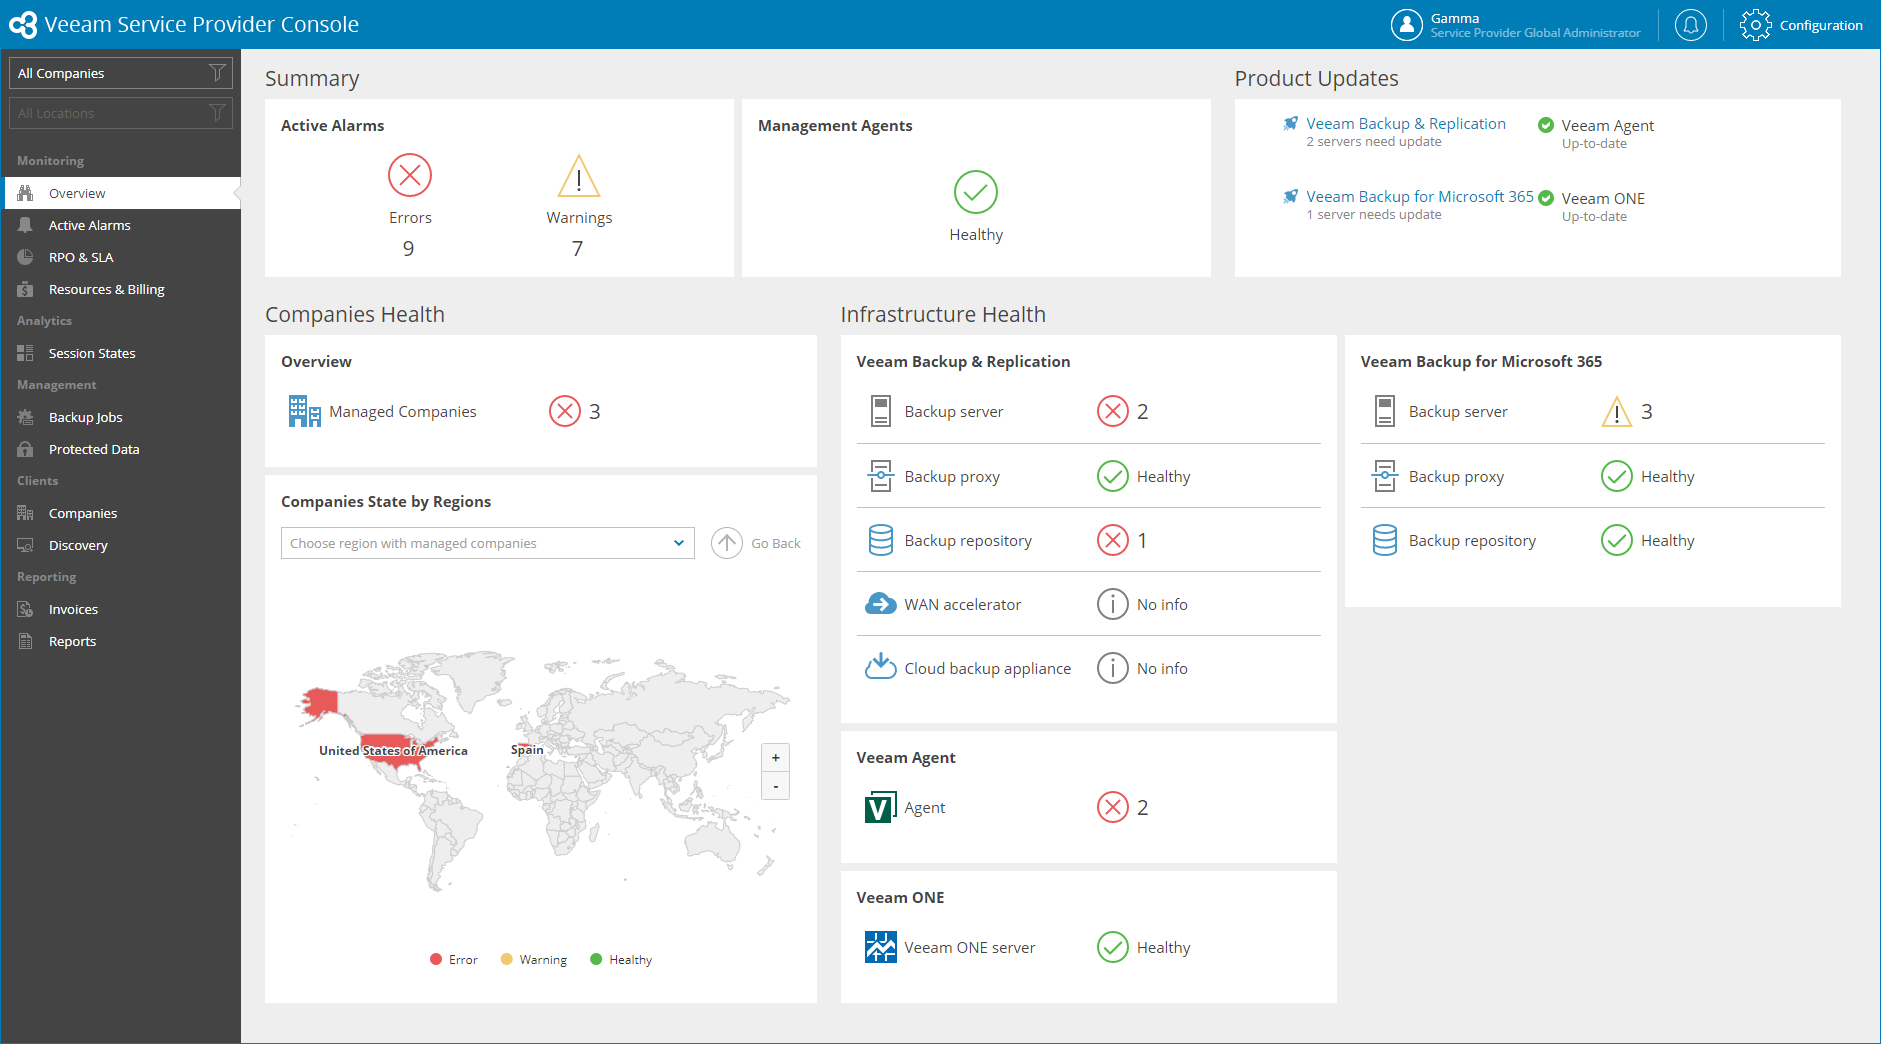Image resolution: width=1881 pixels, height=1044 pixels.
Task: Click the WAN accelerator icon
Action: pyautogui.click(x=880, y=604)
